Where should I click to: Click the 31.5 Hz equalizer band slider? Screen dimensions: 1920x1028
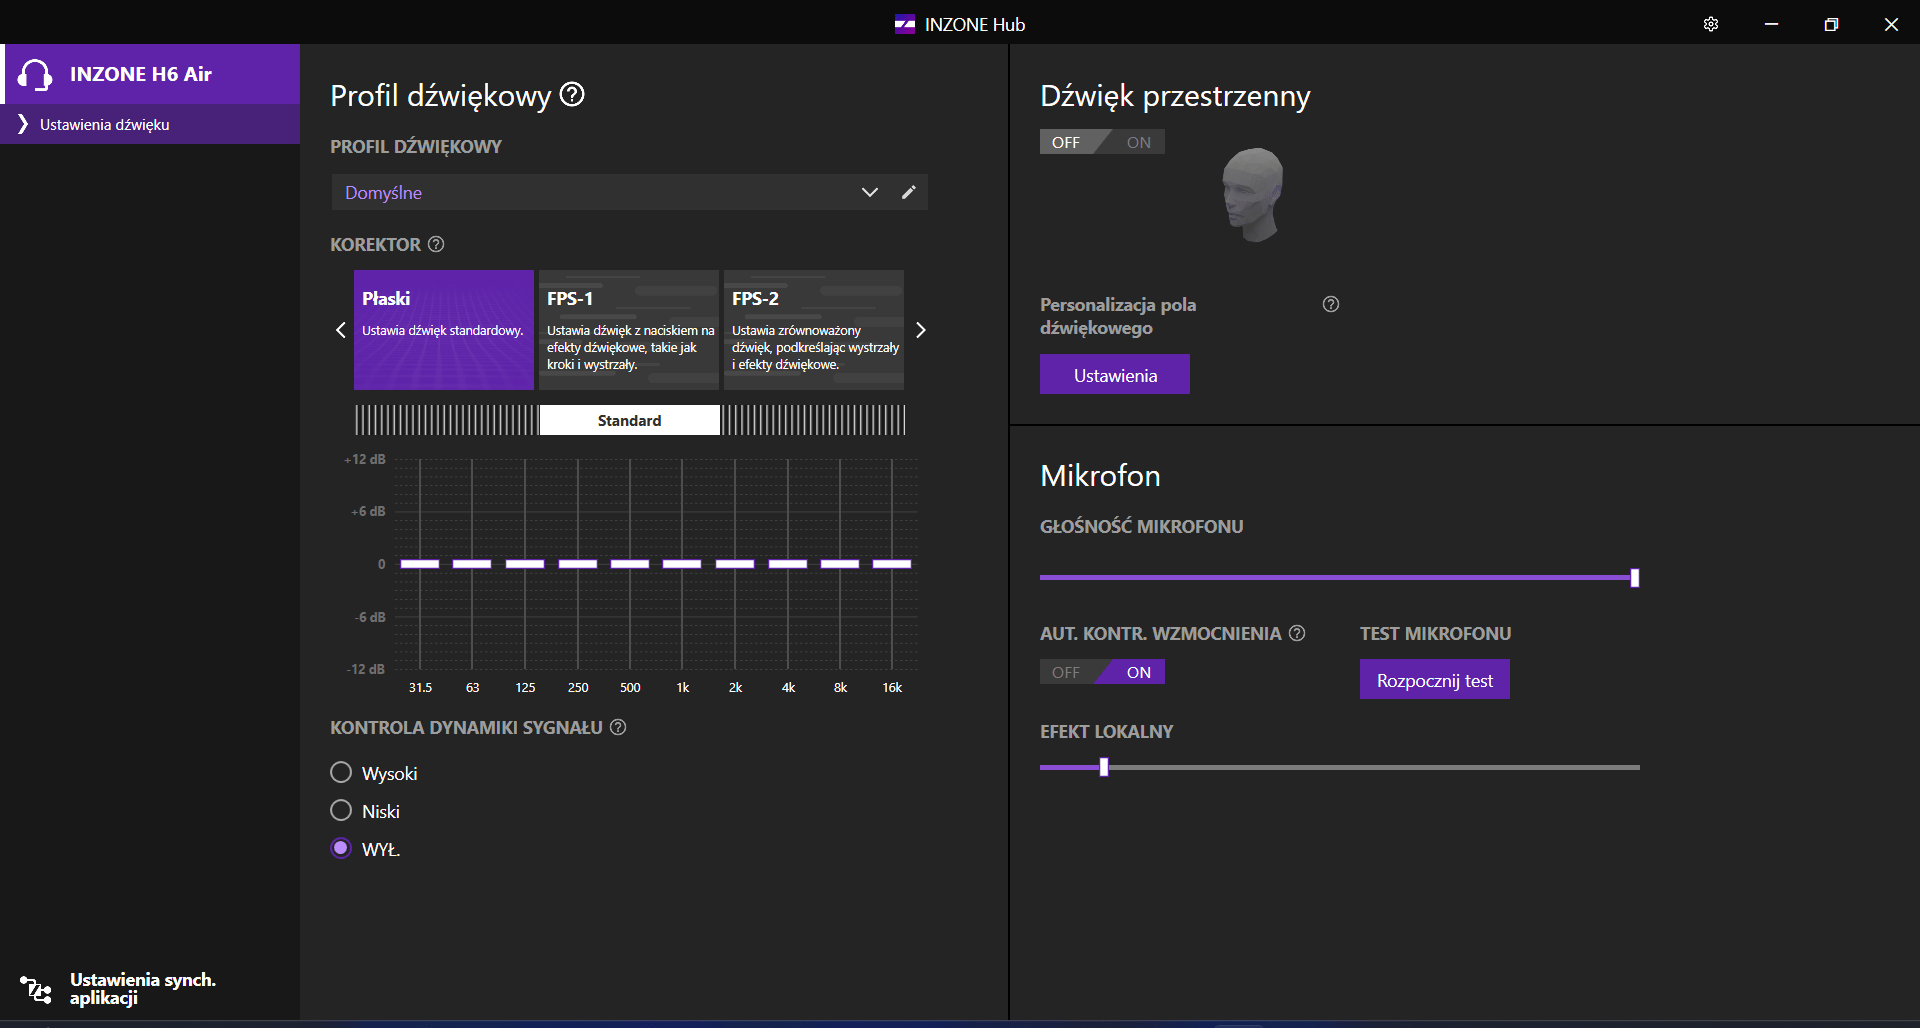[420, 564]
